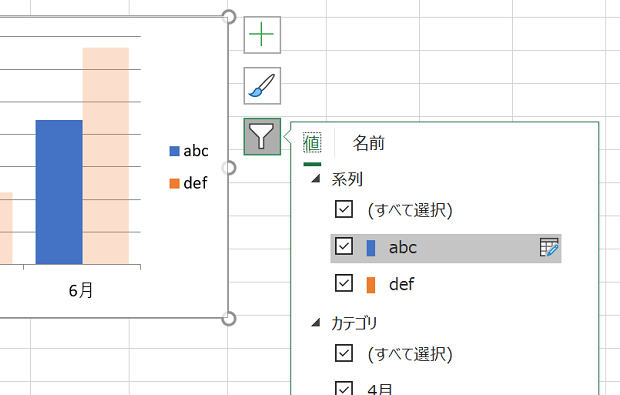Viewport: 620px width, 395px height.
Task: Click the blue abc bar for 6月
Action: [59, 192]
